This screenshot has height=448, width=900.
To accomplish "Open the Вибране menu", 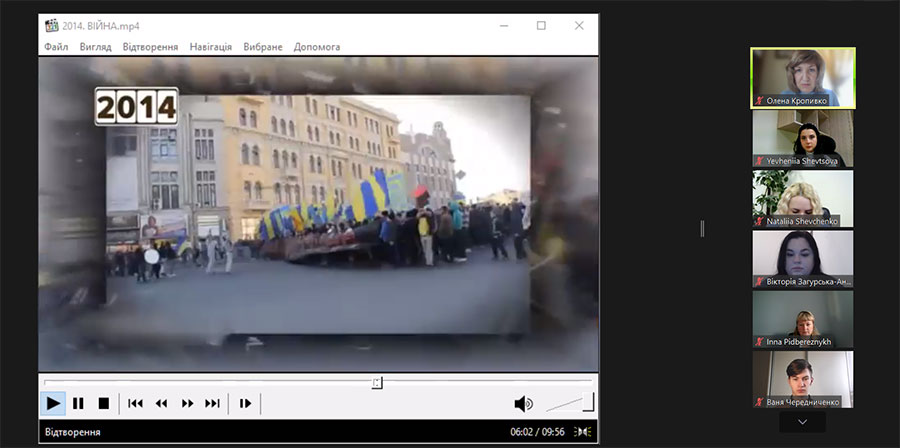I will (263, 47).
